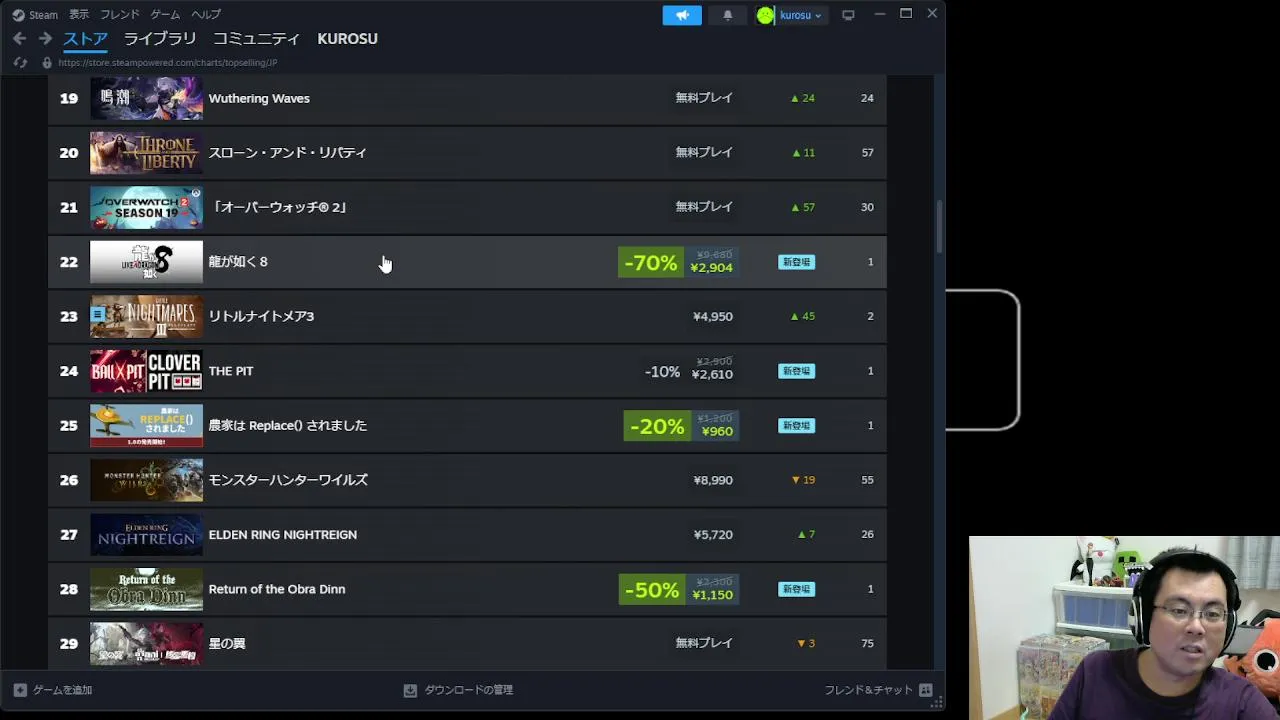Click Wuthering Waves title
This screenshot has width=1280, height=720.
tap(259, 98)
